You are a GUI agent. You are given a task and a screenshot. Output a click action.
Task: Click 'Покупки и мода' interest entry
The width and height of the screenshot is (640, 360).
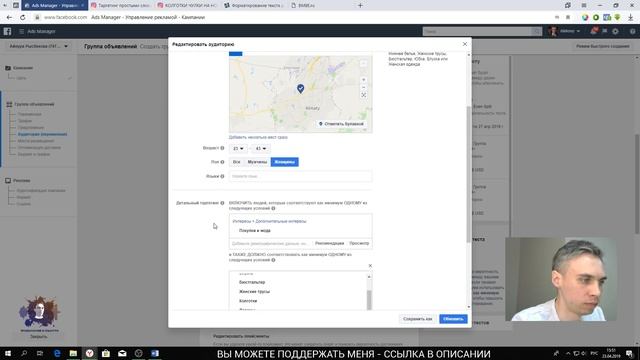click(255, 231)
